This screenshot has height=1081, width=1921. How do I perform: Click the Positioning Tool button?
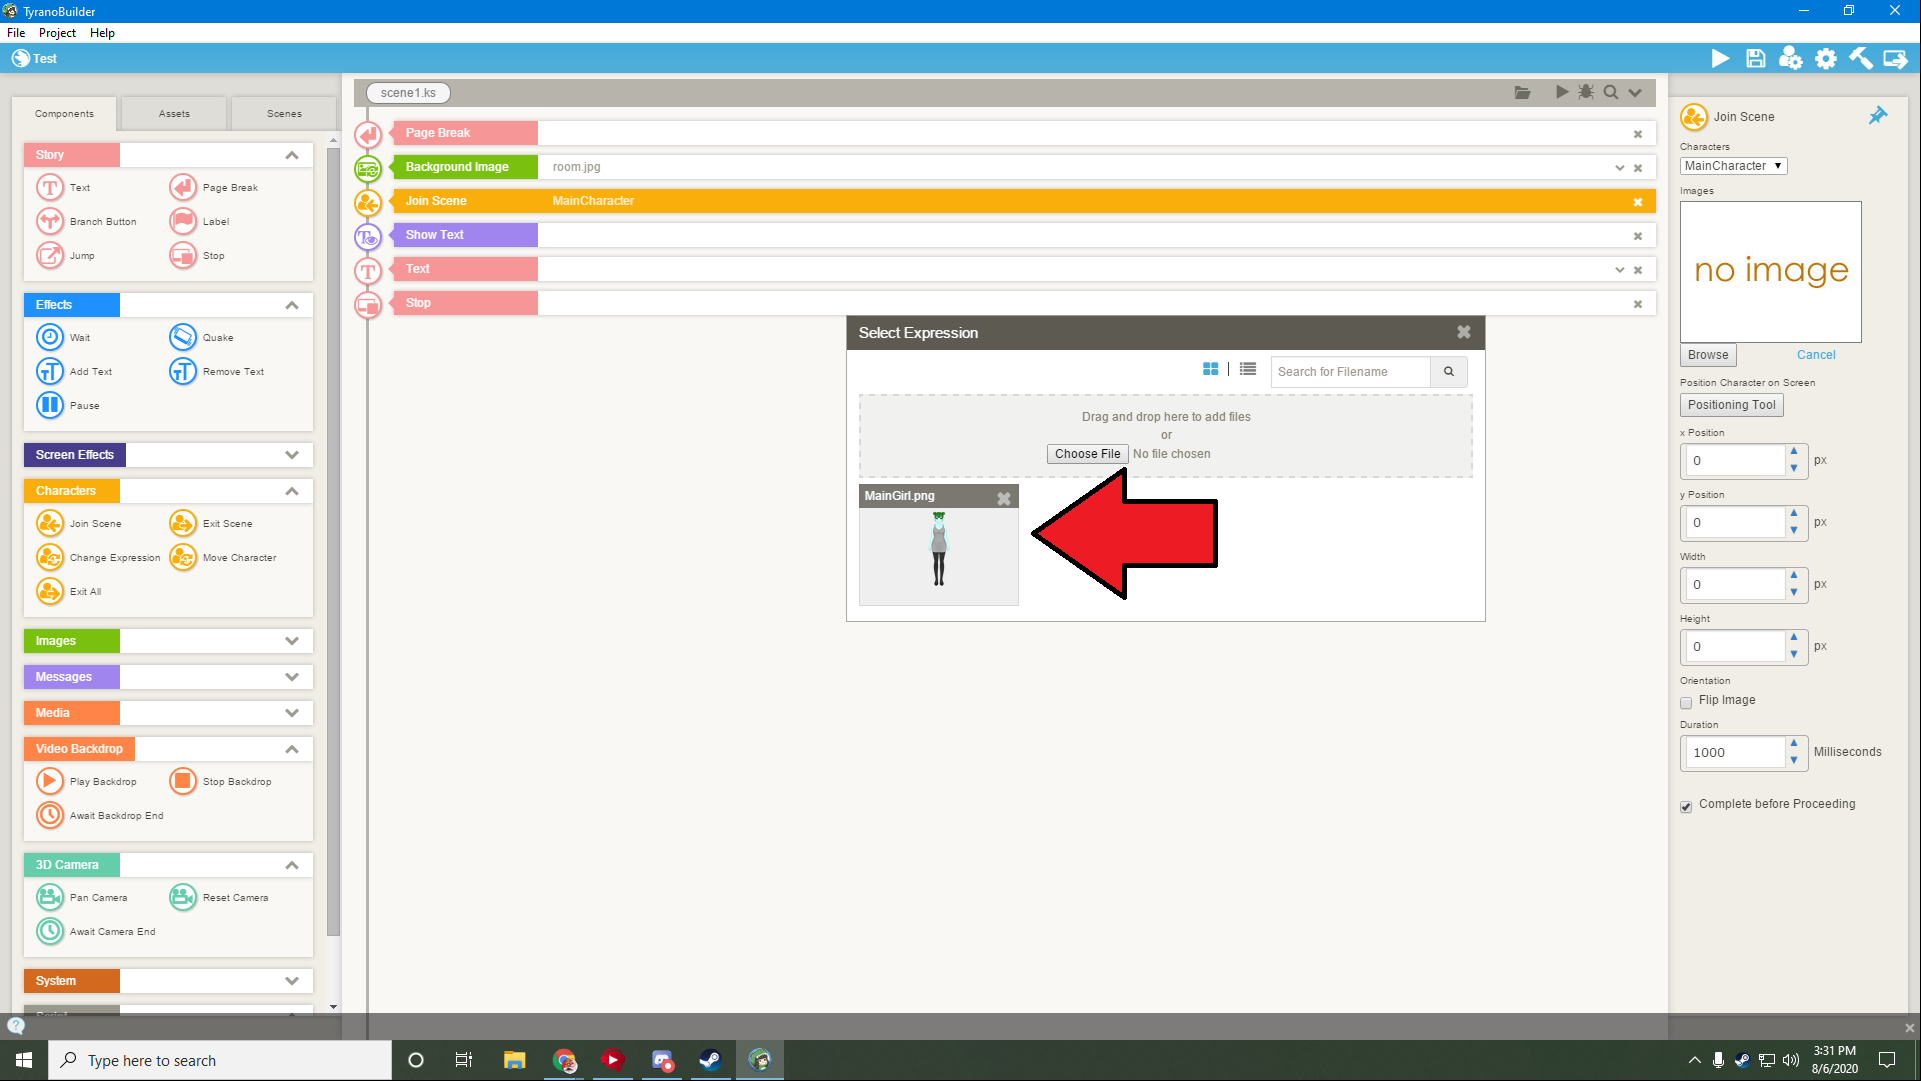point(1731,405)
